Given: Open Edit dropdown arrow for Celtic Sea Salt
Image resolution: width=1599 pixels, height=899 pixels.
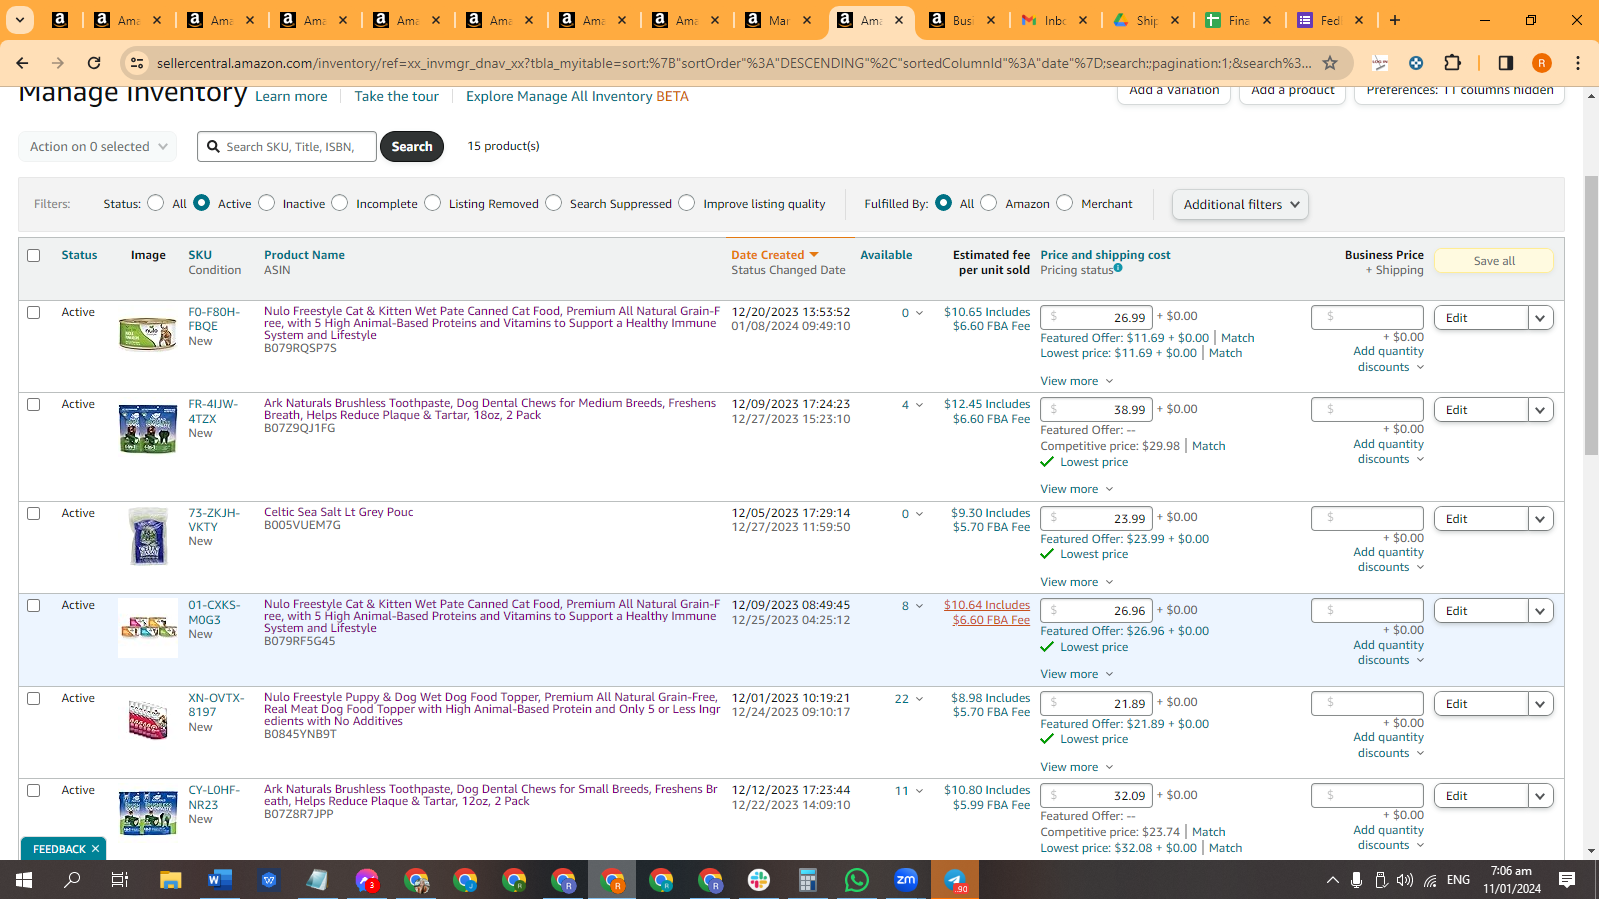Looking at the screenshot, I should pyautogui.click(x=1540, y=519).
